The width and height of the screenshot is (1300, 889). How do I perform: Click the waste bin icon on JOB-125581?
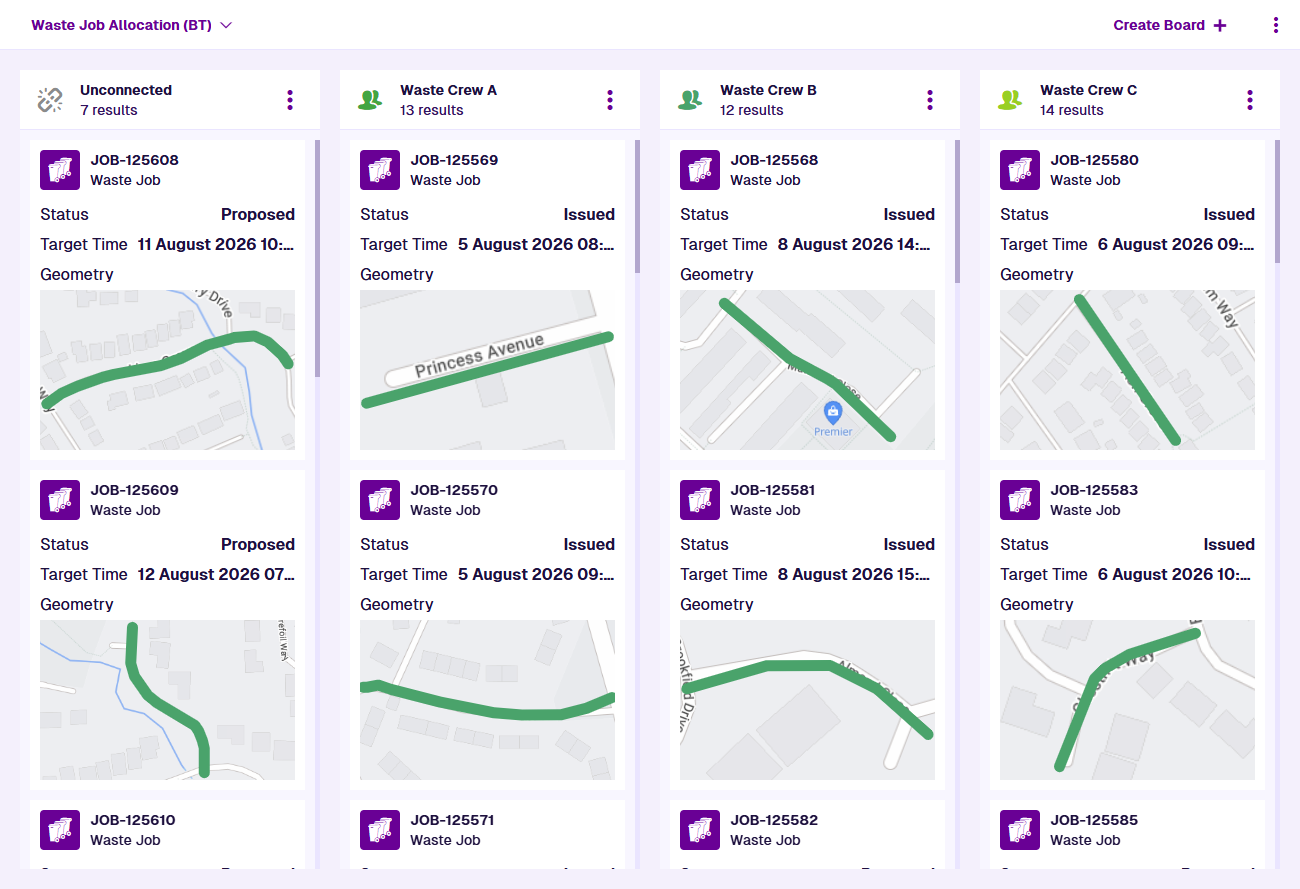point(700,500)
